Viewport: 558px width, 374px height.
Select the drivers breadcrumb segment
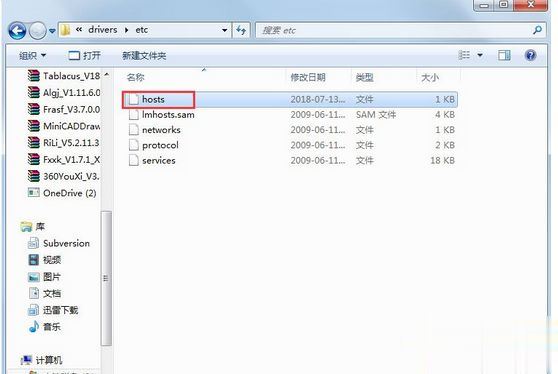pyautogui.click(x=102, y=30)
